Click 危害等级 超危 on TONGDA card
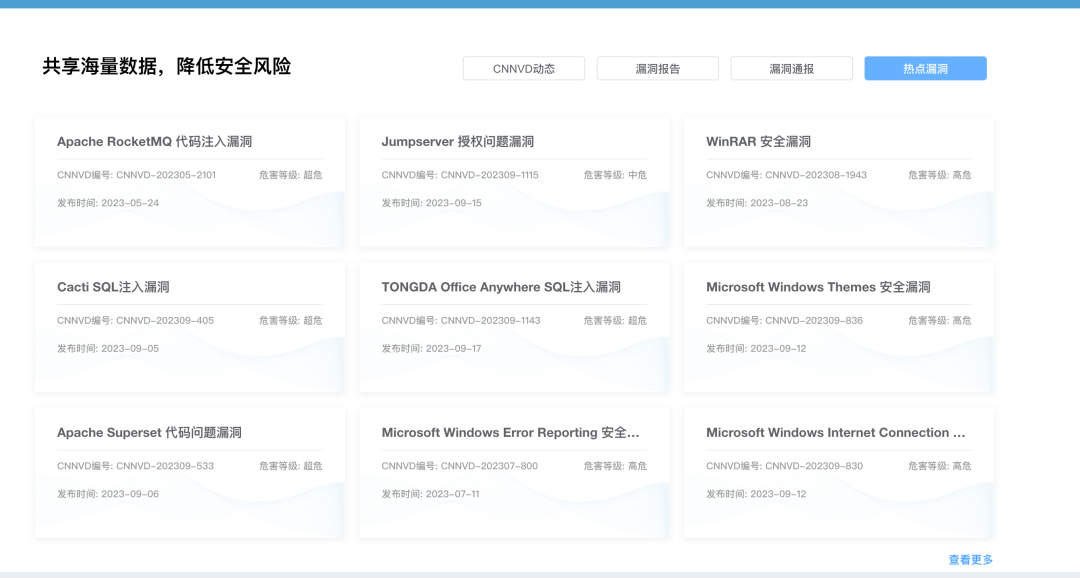 tap(615, 320)
